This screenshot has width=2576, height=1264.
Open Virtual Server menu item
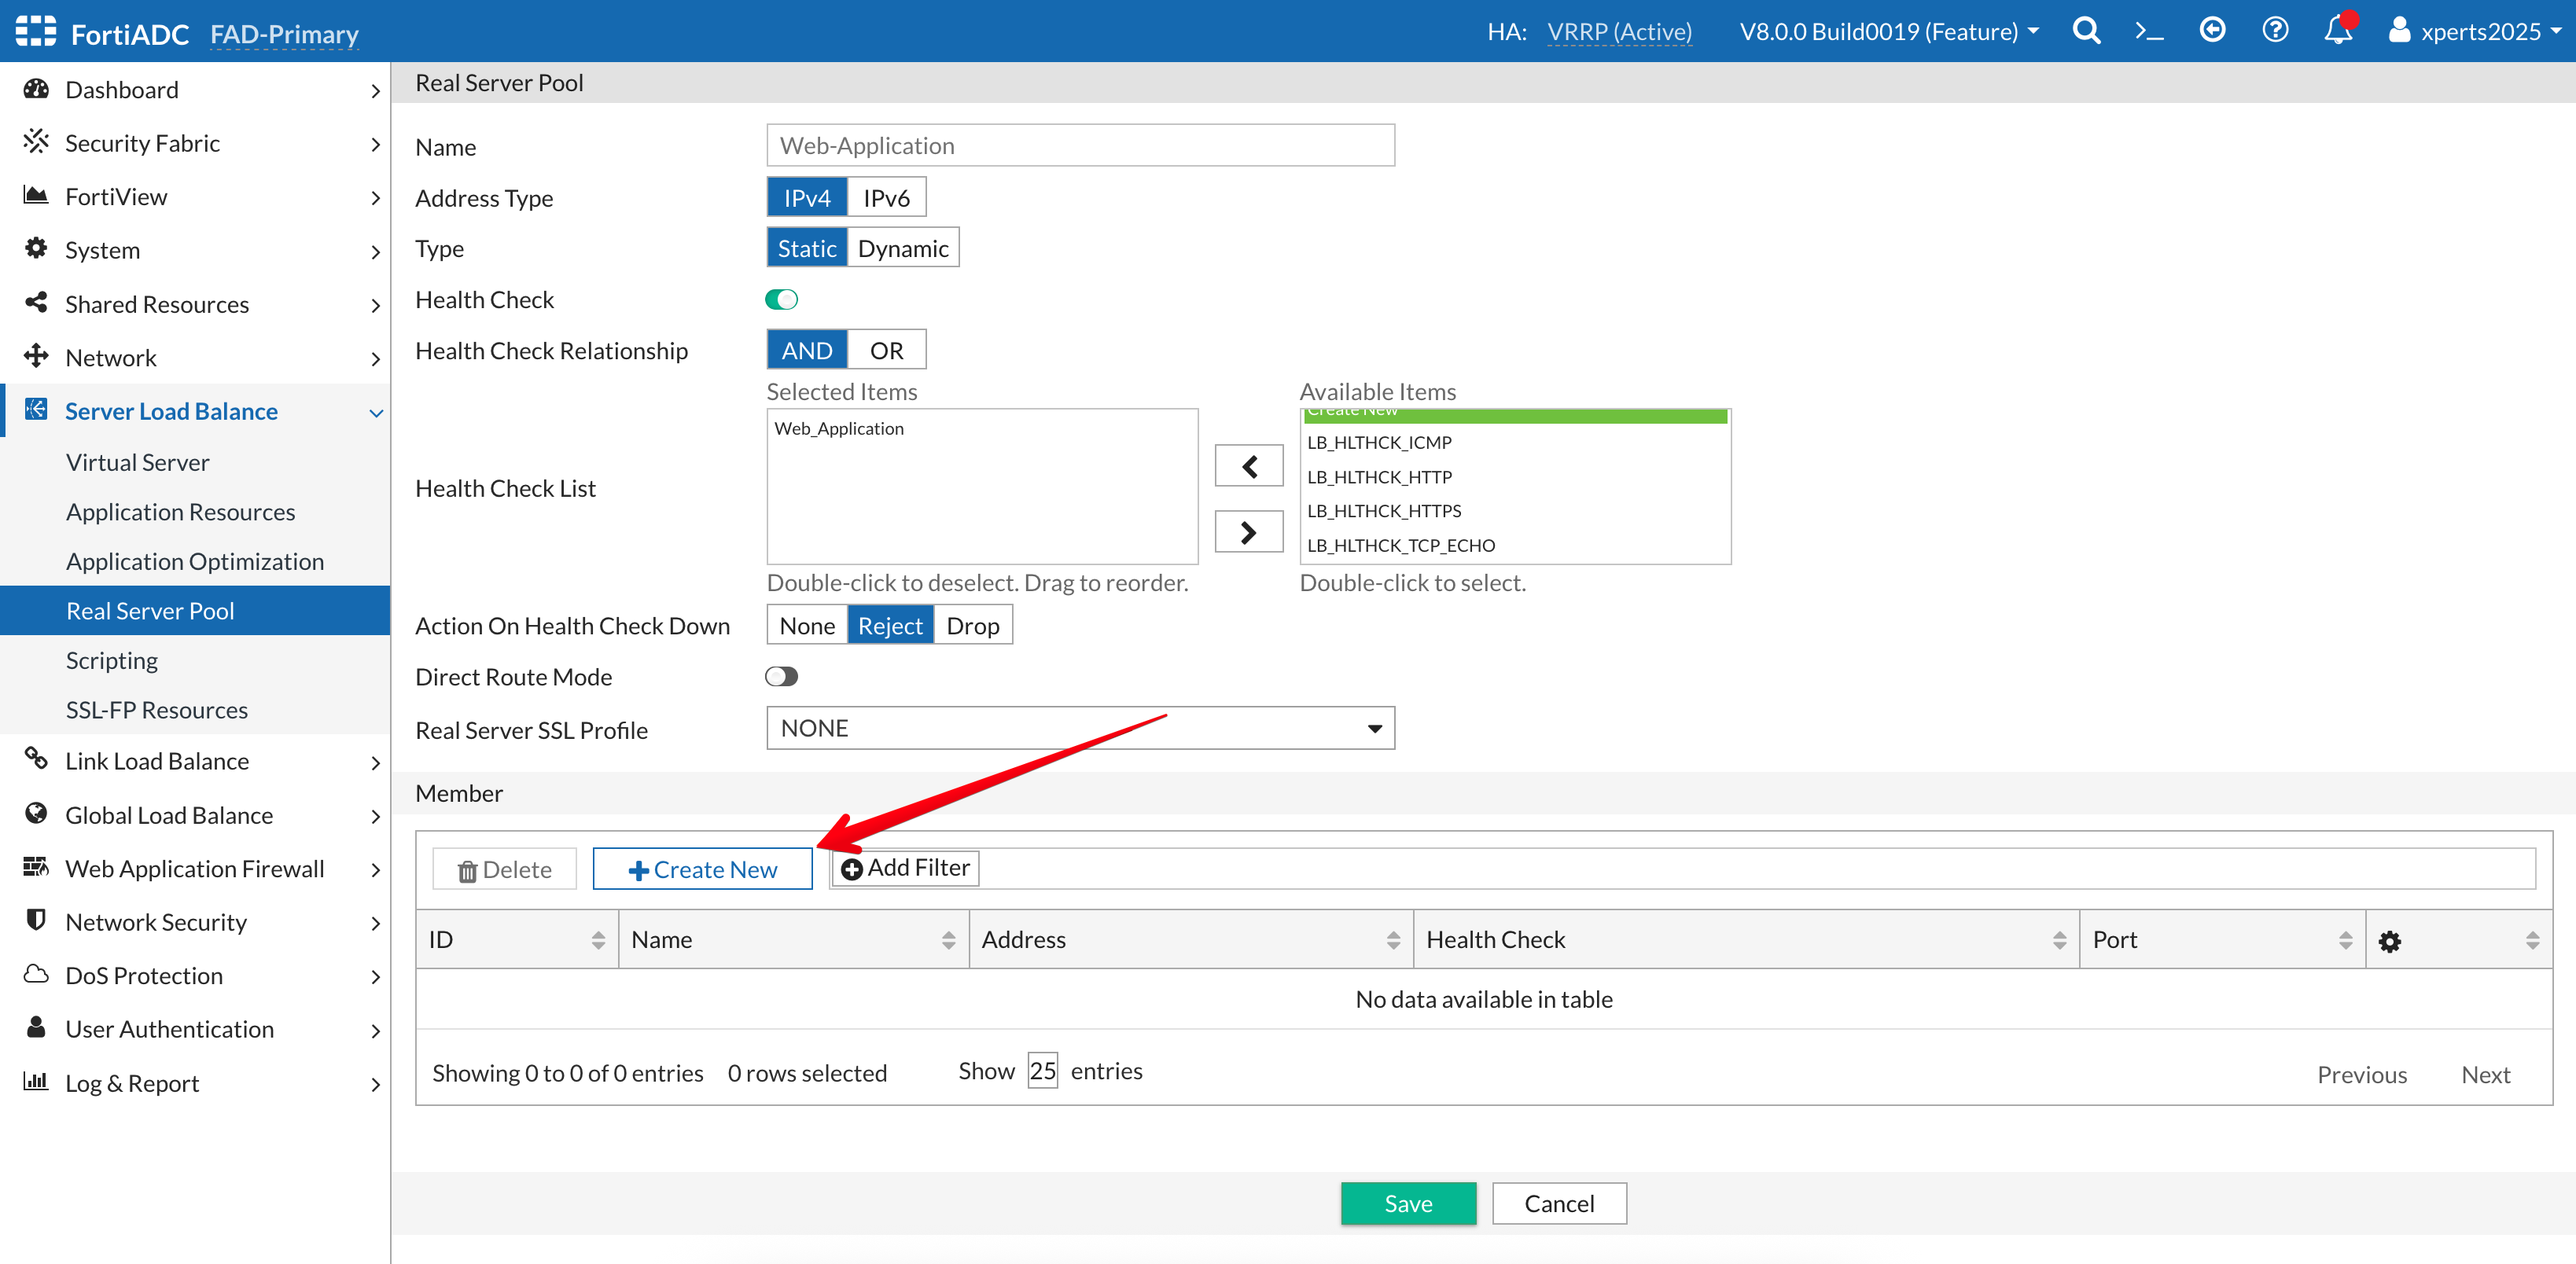point(138,462)
